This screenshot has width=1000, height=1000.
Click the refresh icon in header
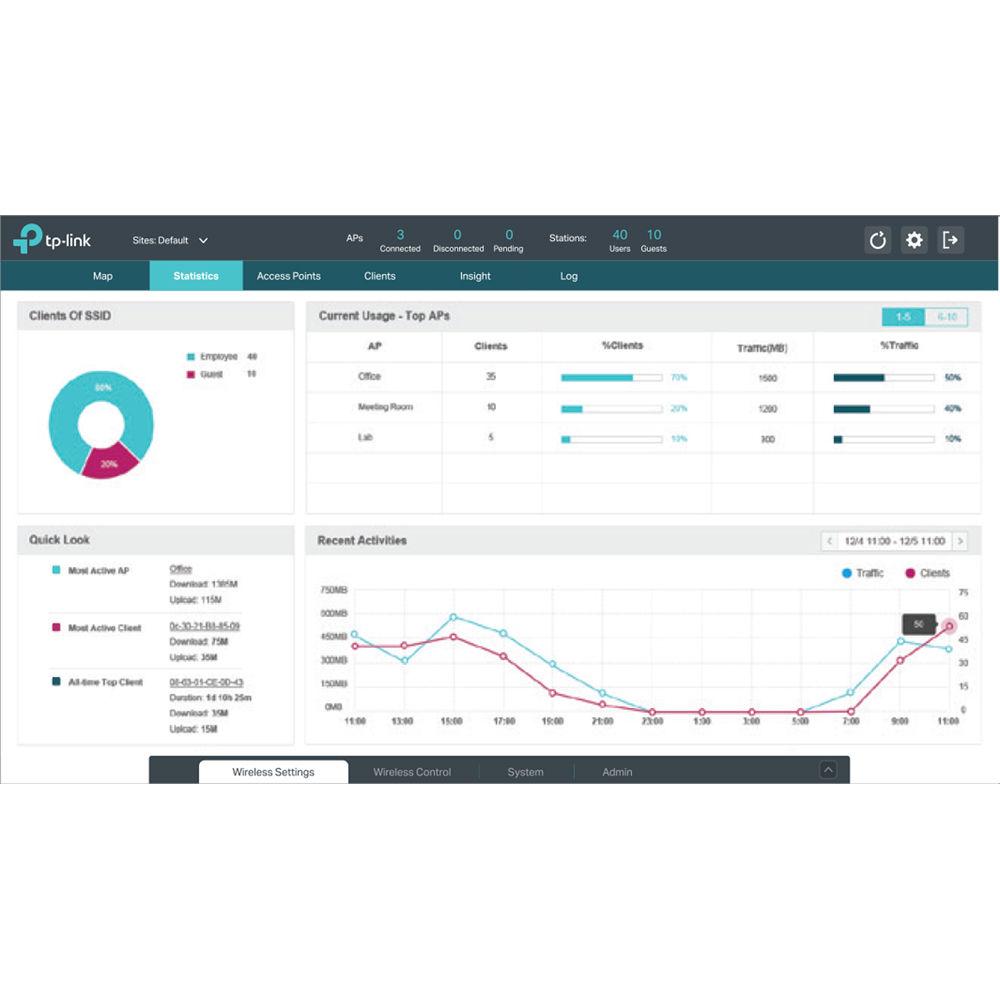(877, 240)
